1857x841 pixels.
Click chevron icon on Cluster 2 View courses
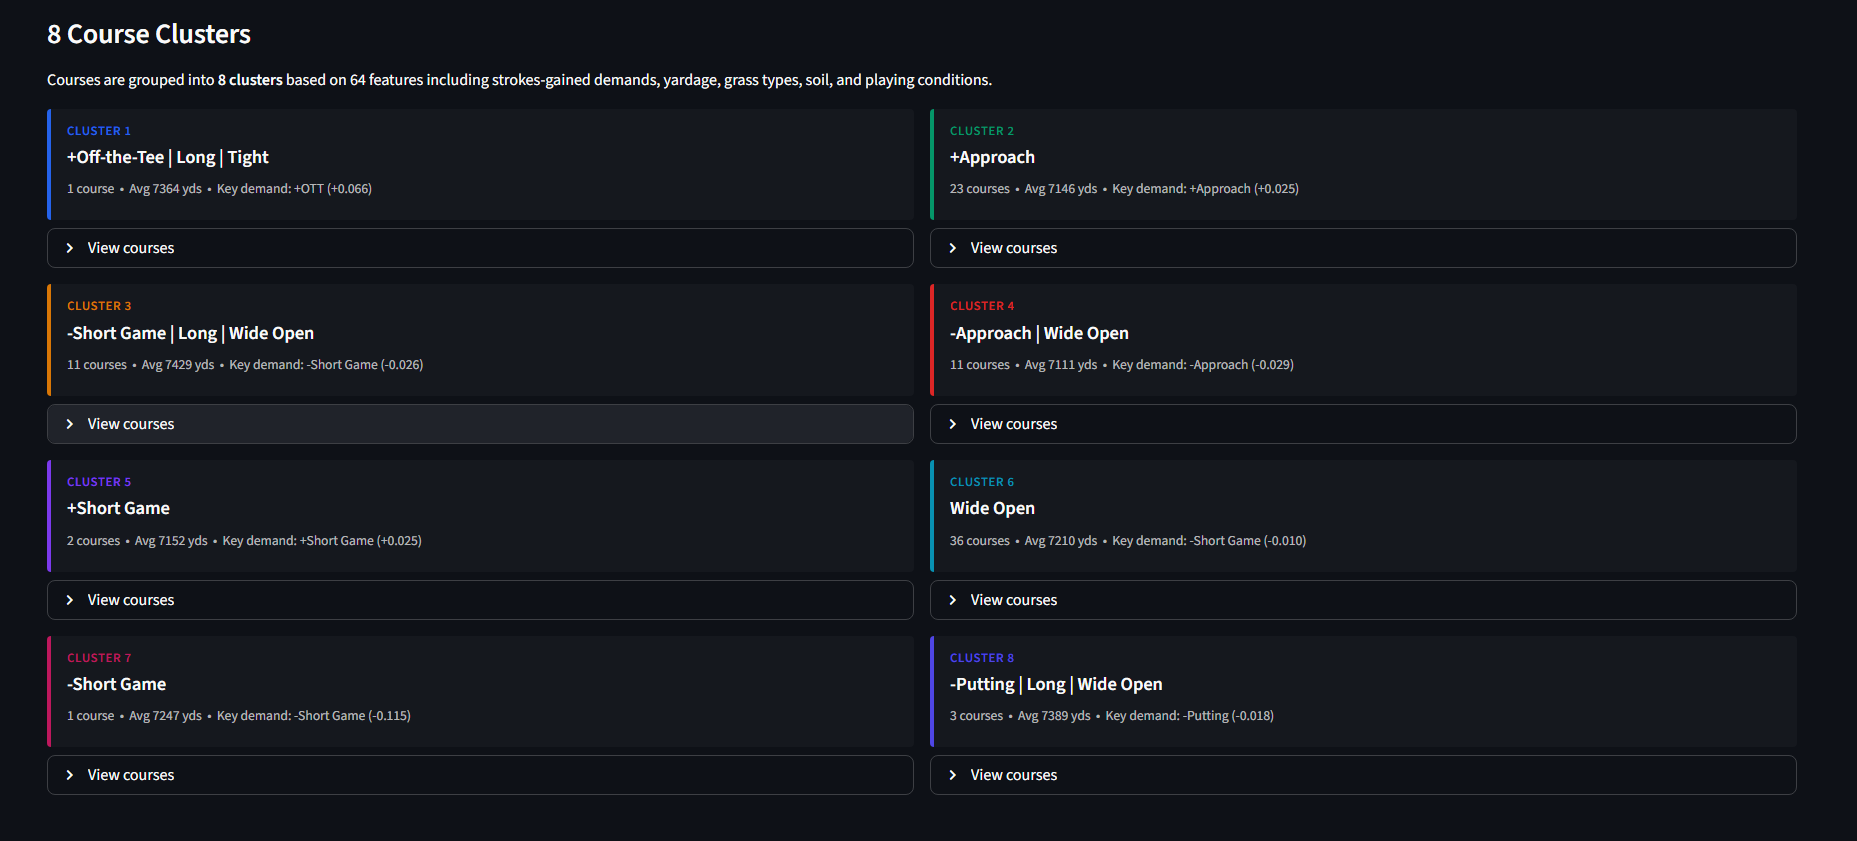click(x=953, y=248)
